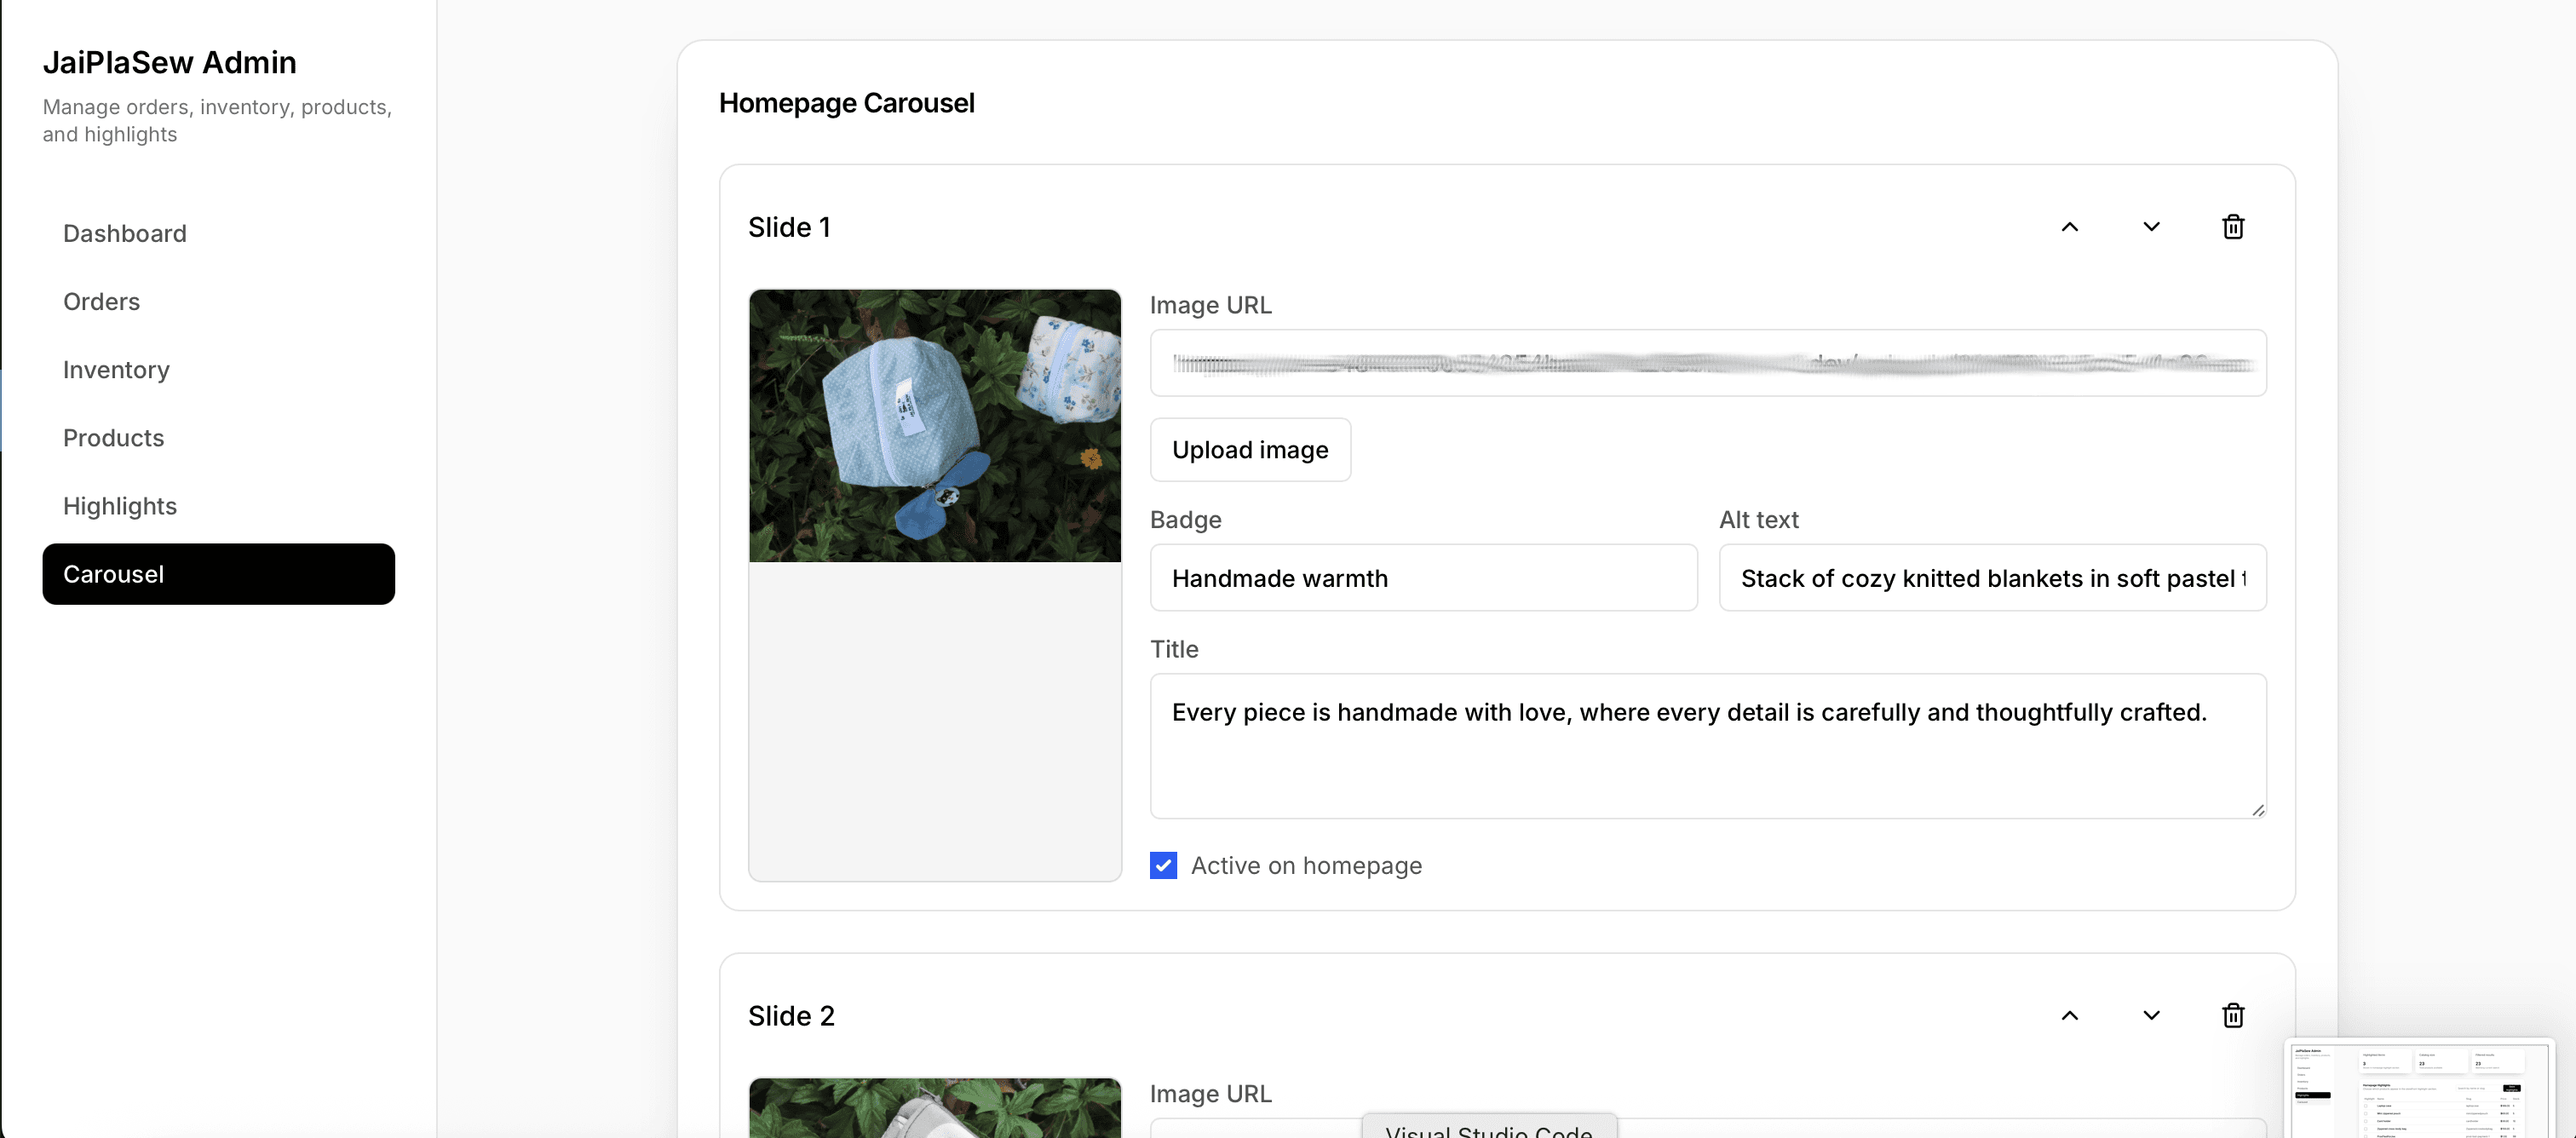The height and width of the screenshot is (1138, 2576).
Task: Select the Carousel sidebar item
Action: click(x=218, y=574)
